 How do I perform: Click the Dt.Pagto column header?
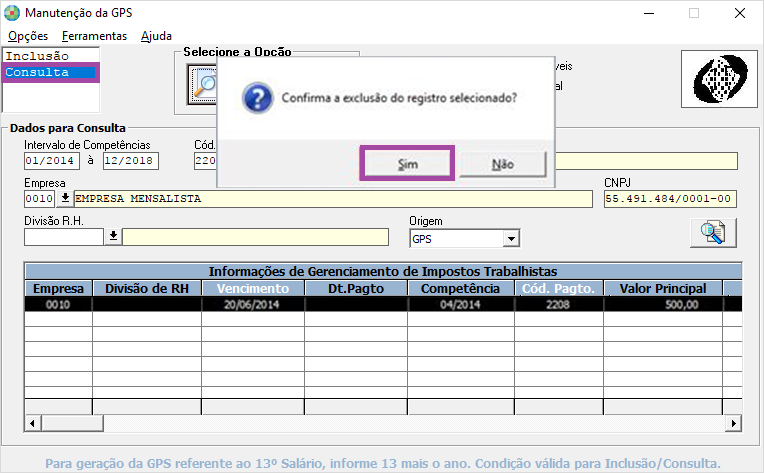pos(356,288)
